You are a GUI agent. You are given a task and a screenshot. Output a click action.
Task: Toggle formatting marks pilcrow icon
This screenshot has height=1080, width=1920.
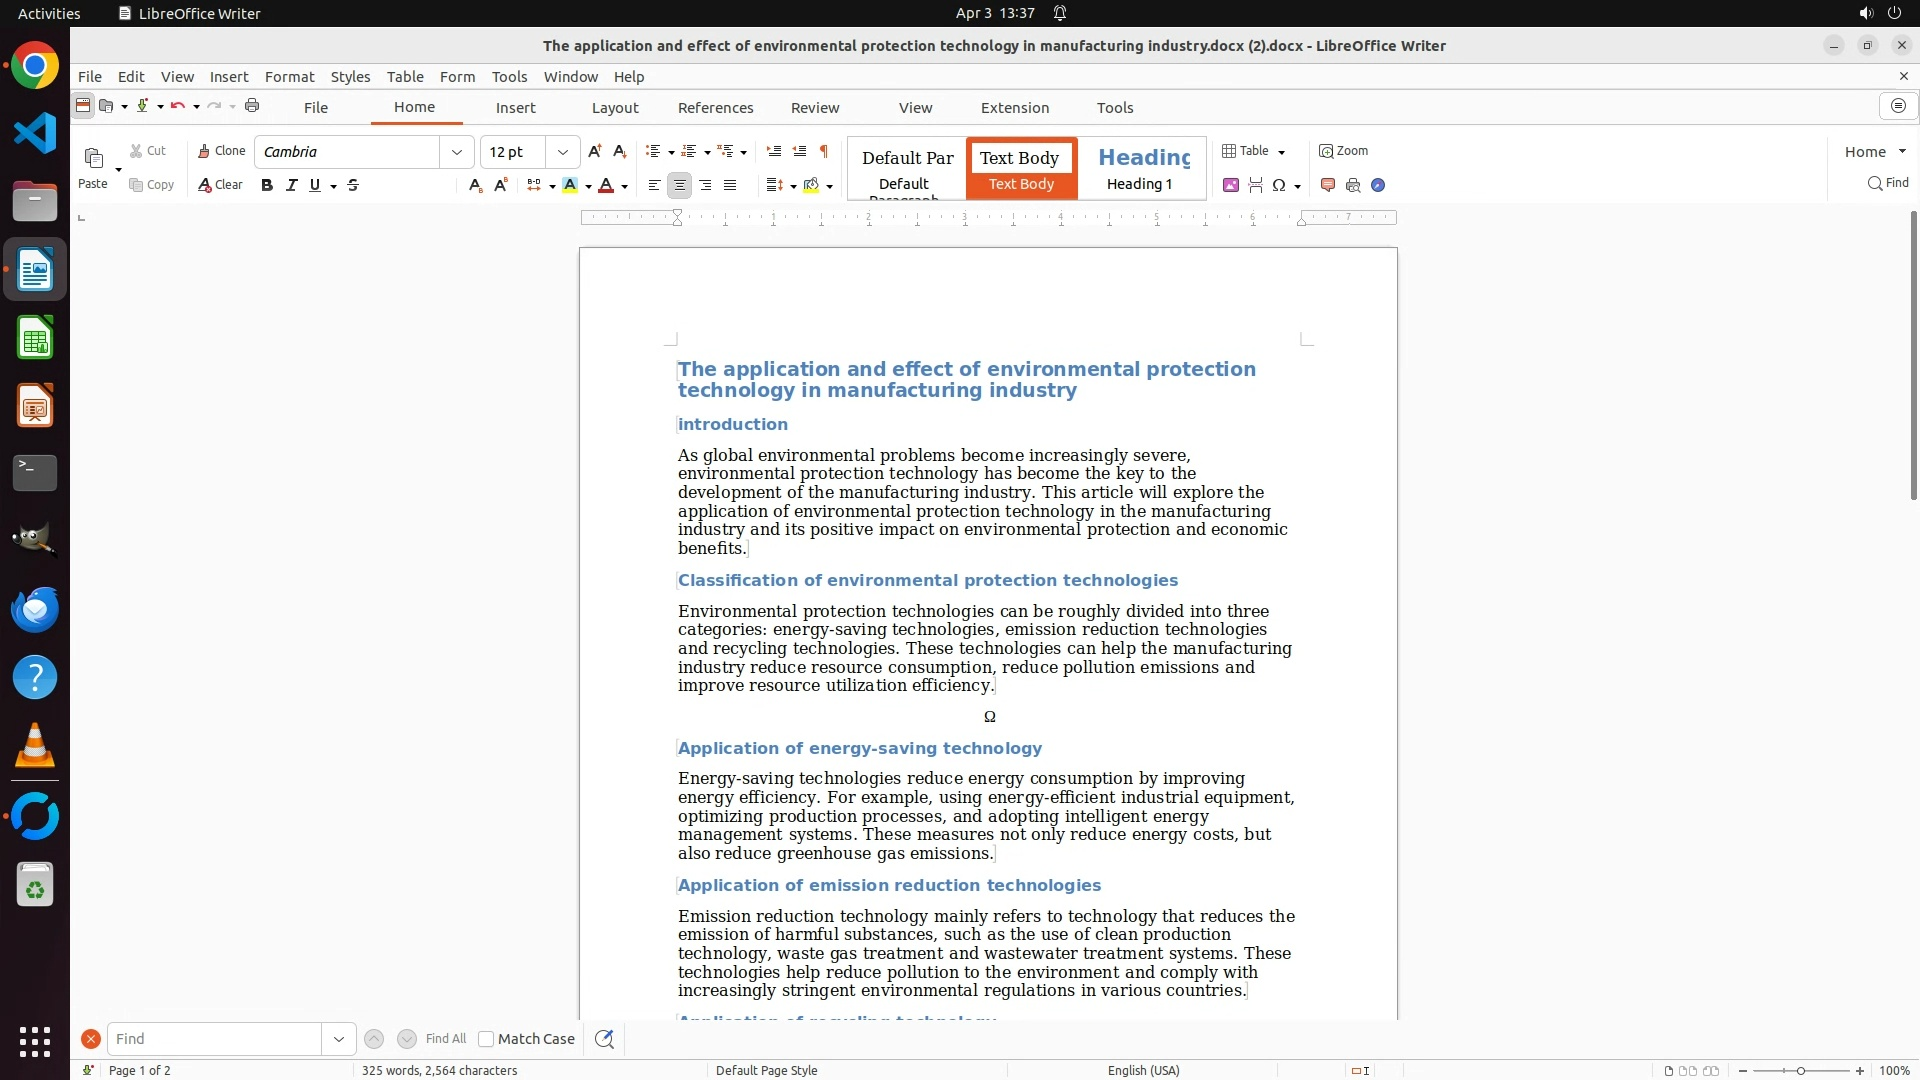coord(824,151)
